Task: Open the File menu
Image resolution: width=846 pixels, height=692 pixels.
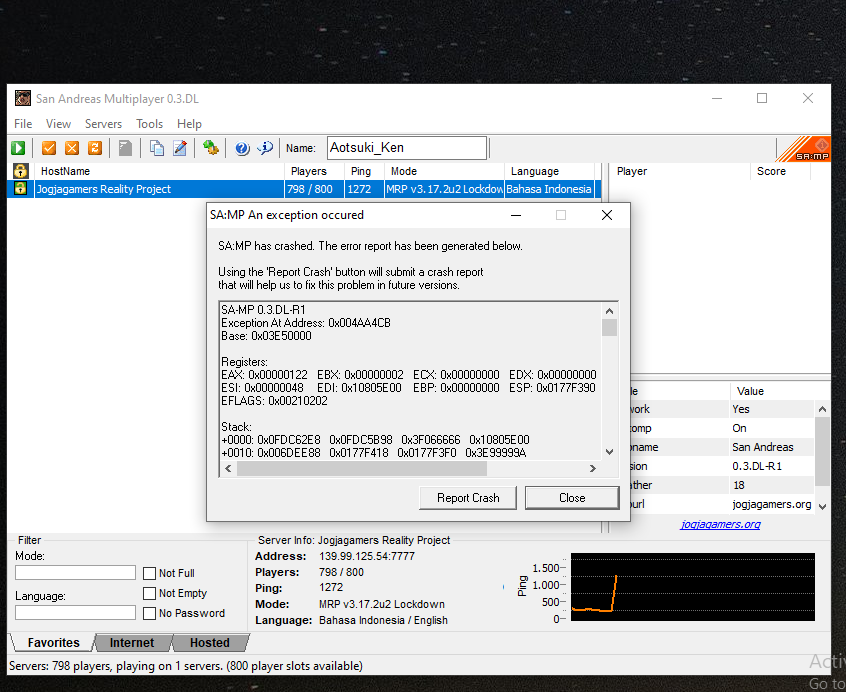Action: [x=23, y=124]
